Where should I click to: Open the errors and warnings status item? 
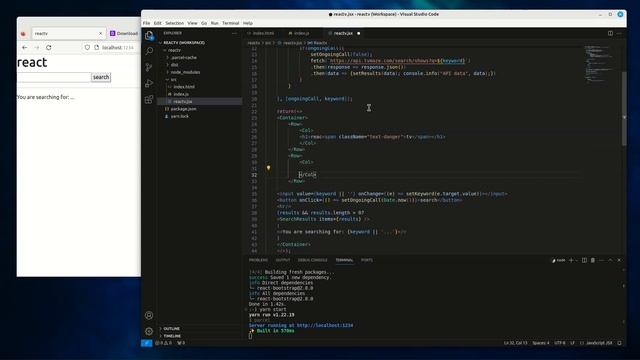coord(164,343)
